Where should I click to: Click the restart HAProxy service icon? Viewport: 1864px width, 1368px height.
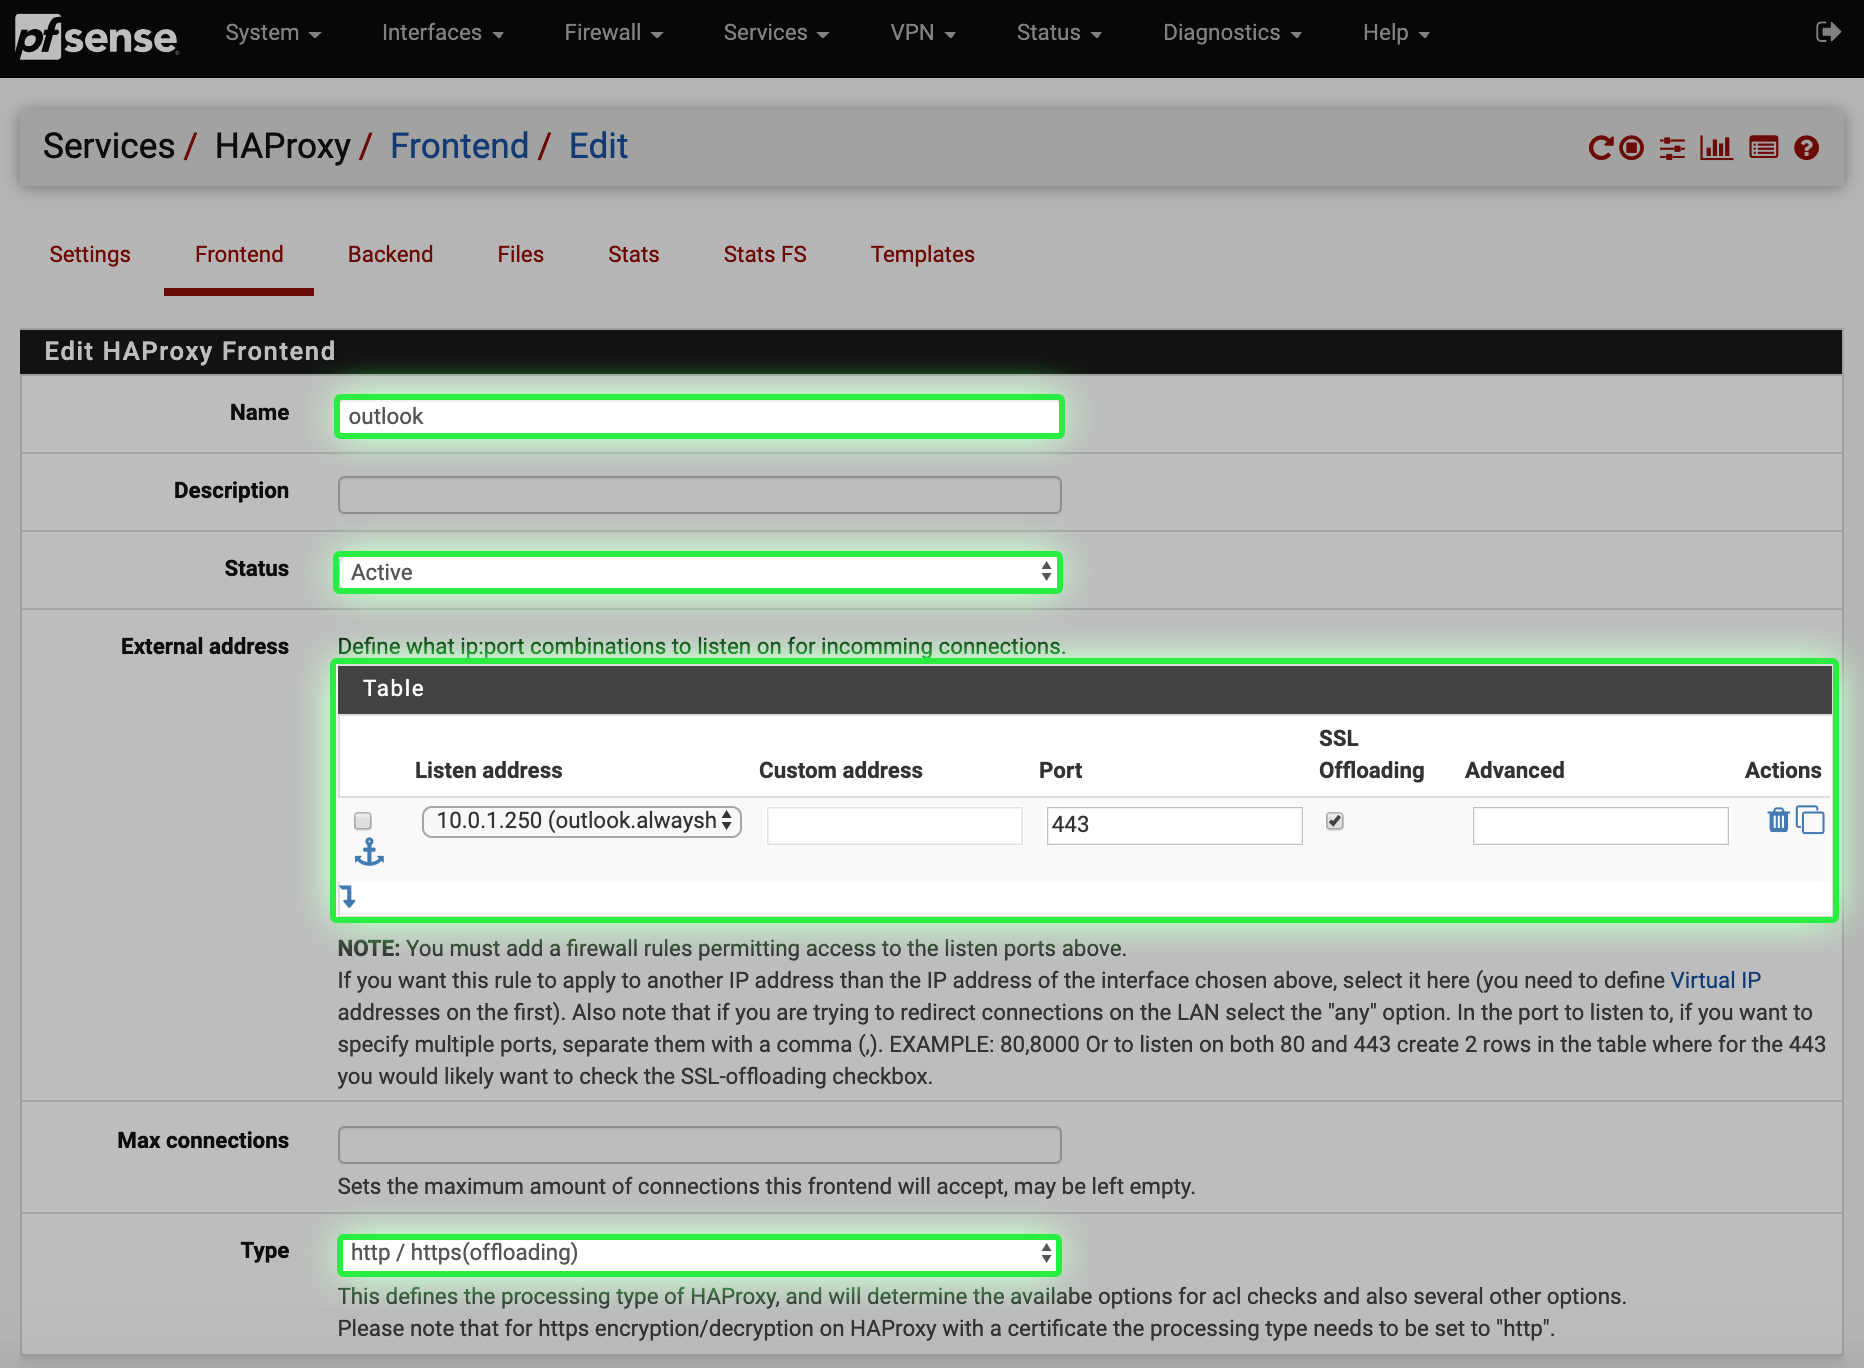click(x=1602, y=148)
